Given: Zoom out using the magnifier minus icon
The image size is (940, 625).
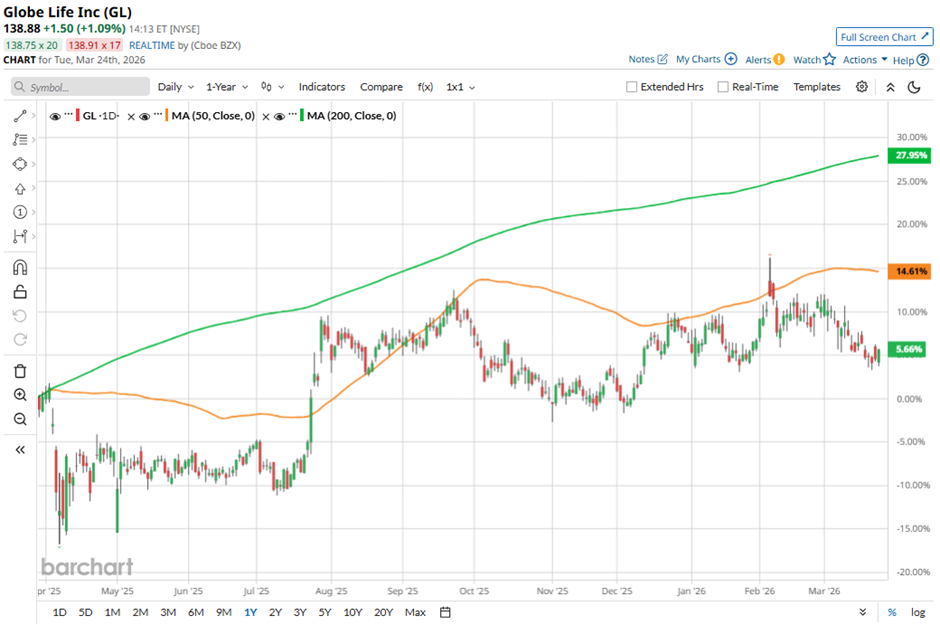Looking at the screenshot, I should tap(19, 419).
